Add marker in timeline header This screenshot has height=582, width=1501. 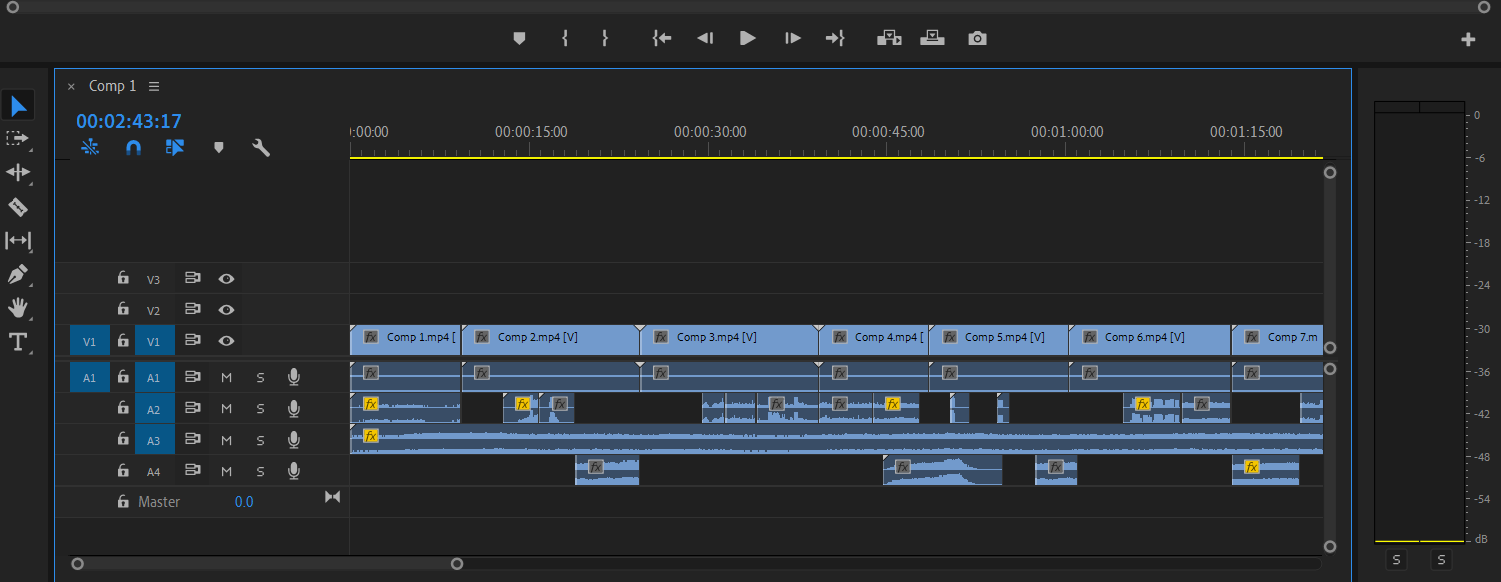click(x=218, y=147)
